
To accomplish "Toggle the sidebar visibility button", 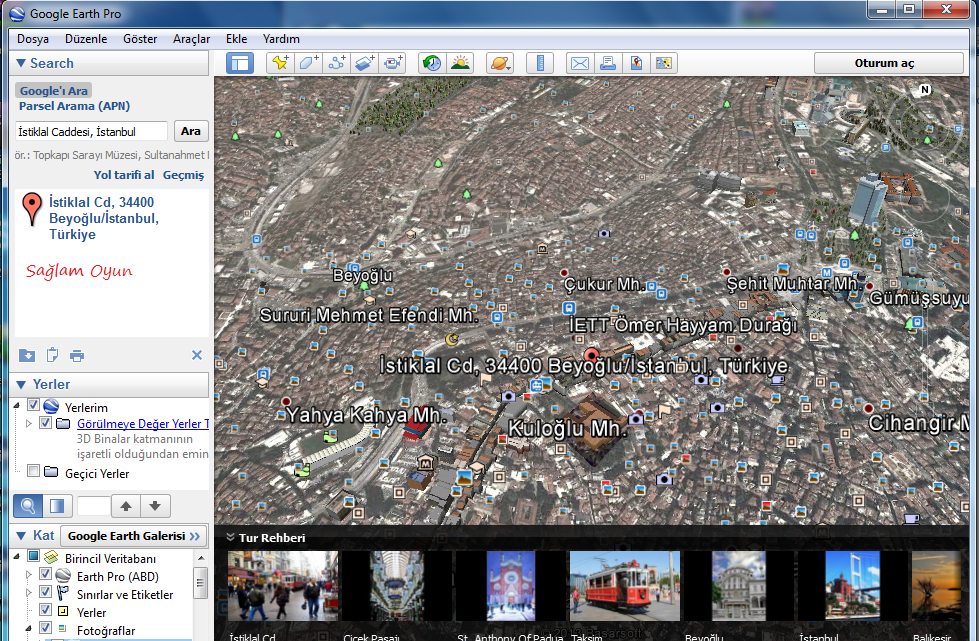I will click(x=240, y=63).
